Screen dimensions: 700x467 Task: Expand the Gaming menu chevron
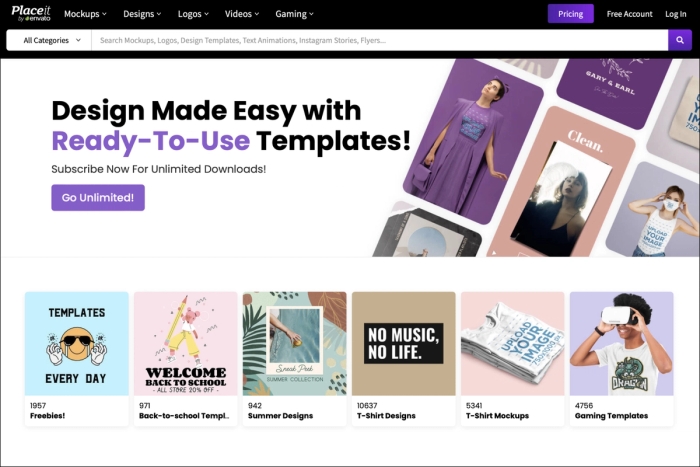pos(312,14)
